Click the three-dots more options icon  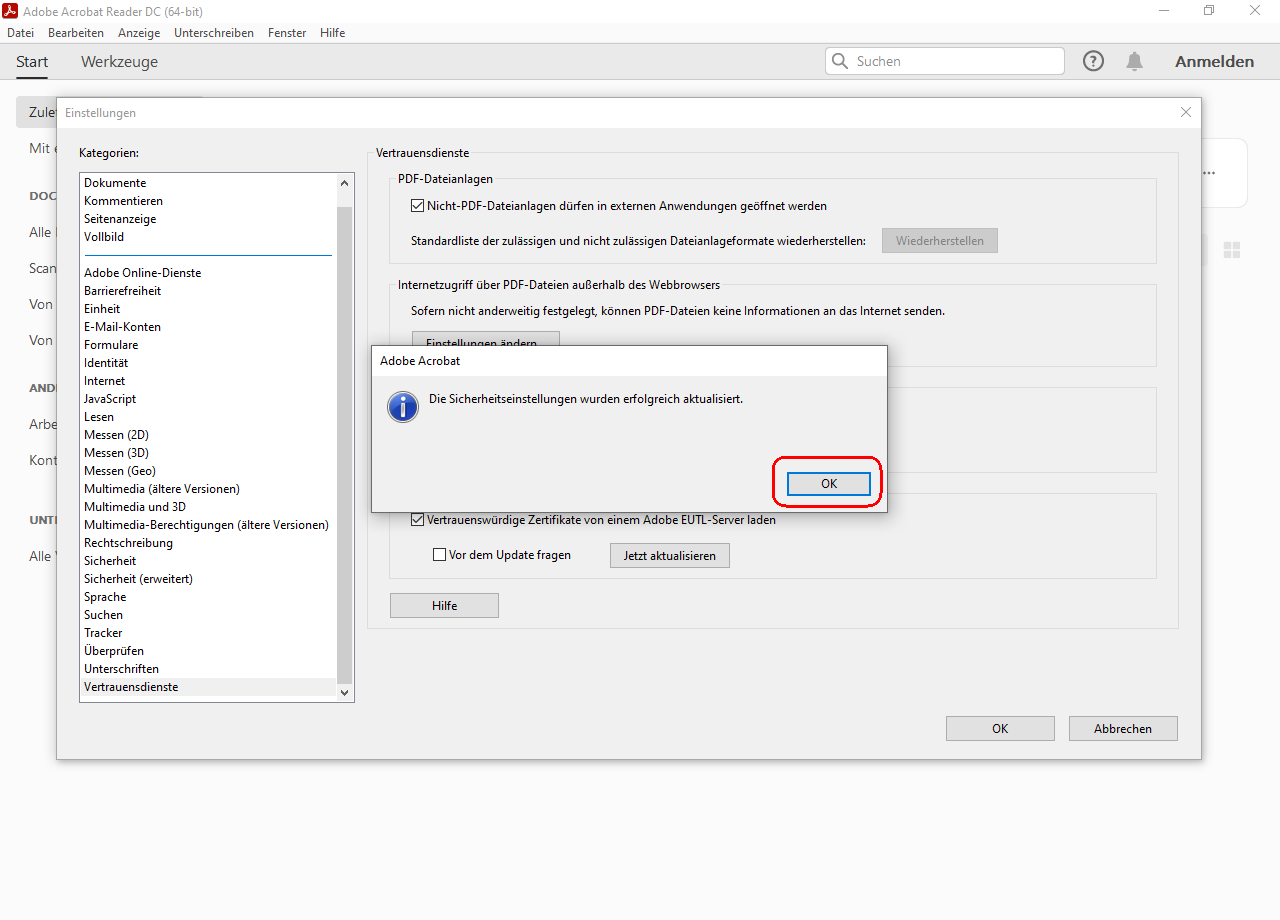click(x=1209, y=173)
